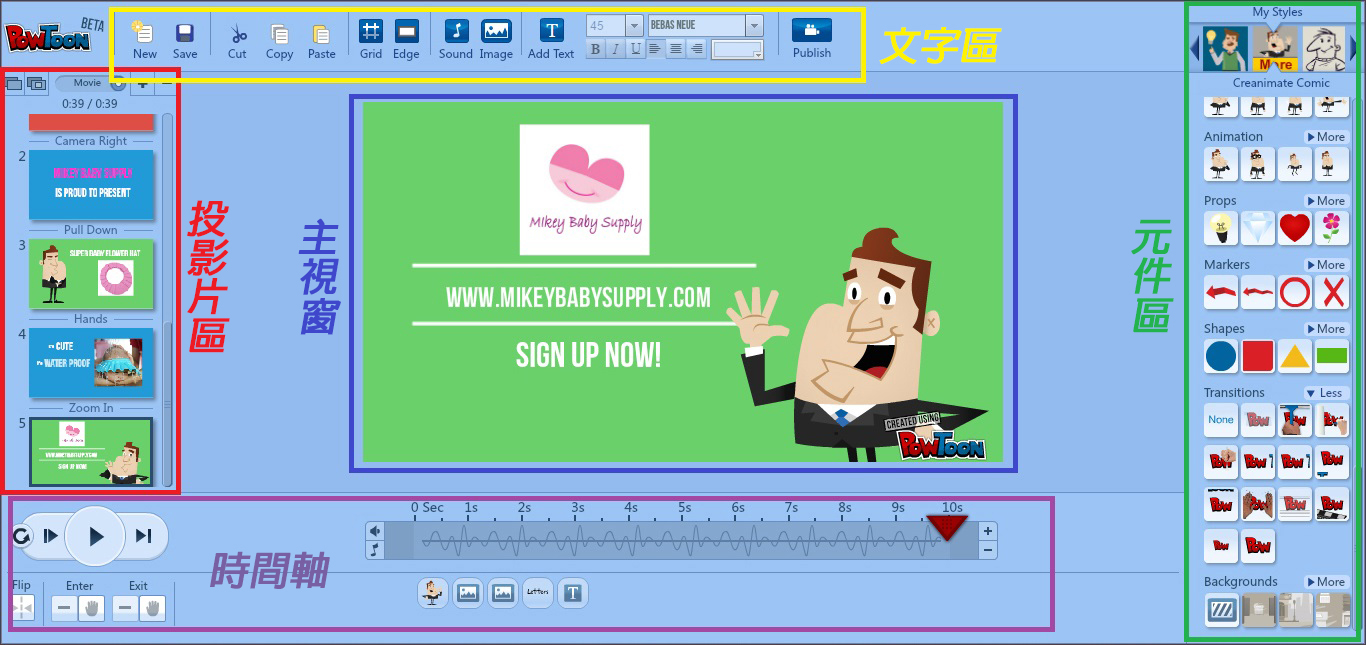Click the Paste icon
Image resolution: width=1366 pixels, height=645 pixels.
[x=321, y=31]
